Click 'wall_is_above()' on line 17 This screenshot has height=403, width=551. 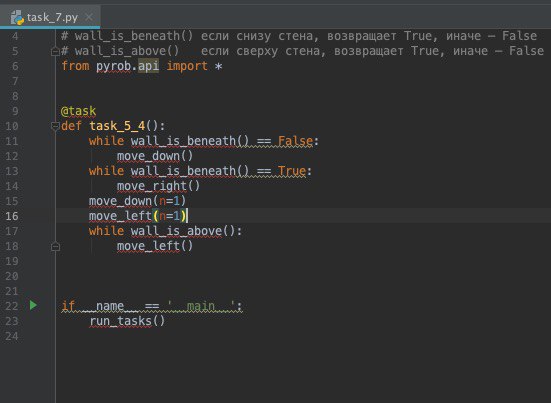pos(183,231)
